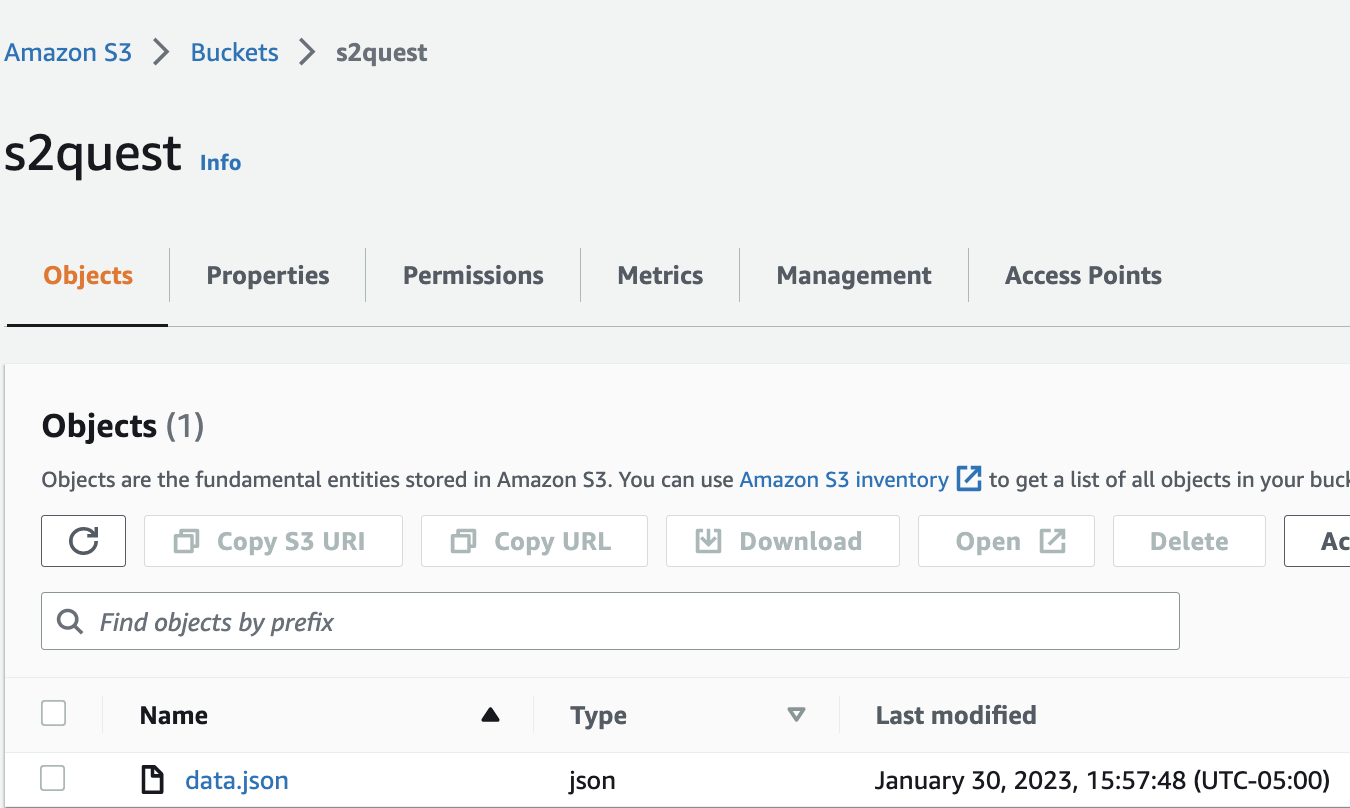The image size is (1350, 808).
Task: Open the Management tab
Action: tap(854, 276)
